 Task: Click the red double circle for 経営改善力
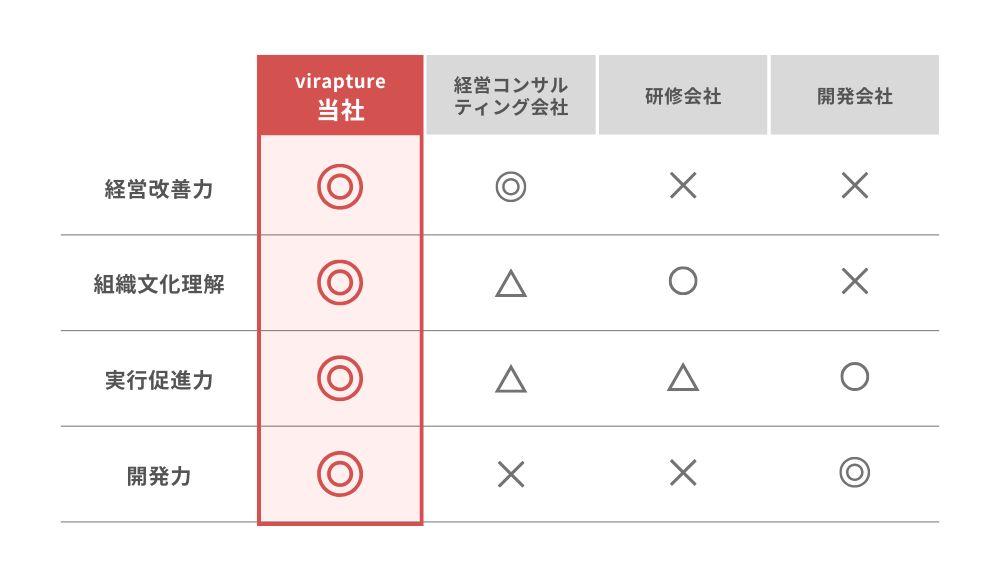pos(340,187)
